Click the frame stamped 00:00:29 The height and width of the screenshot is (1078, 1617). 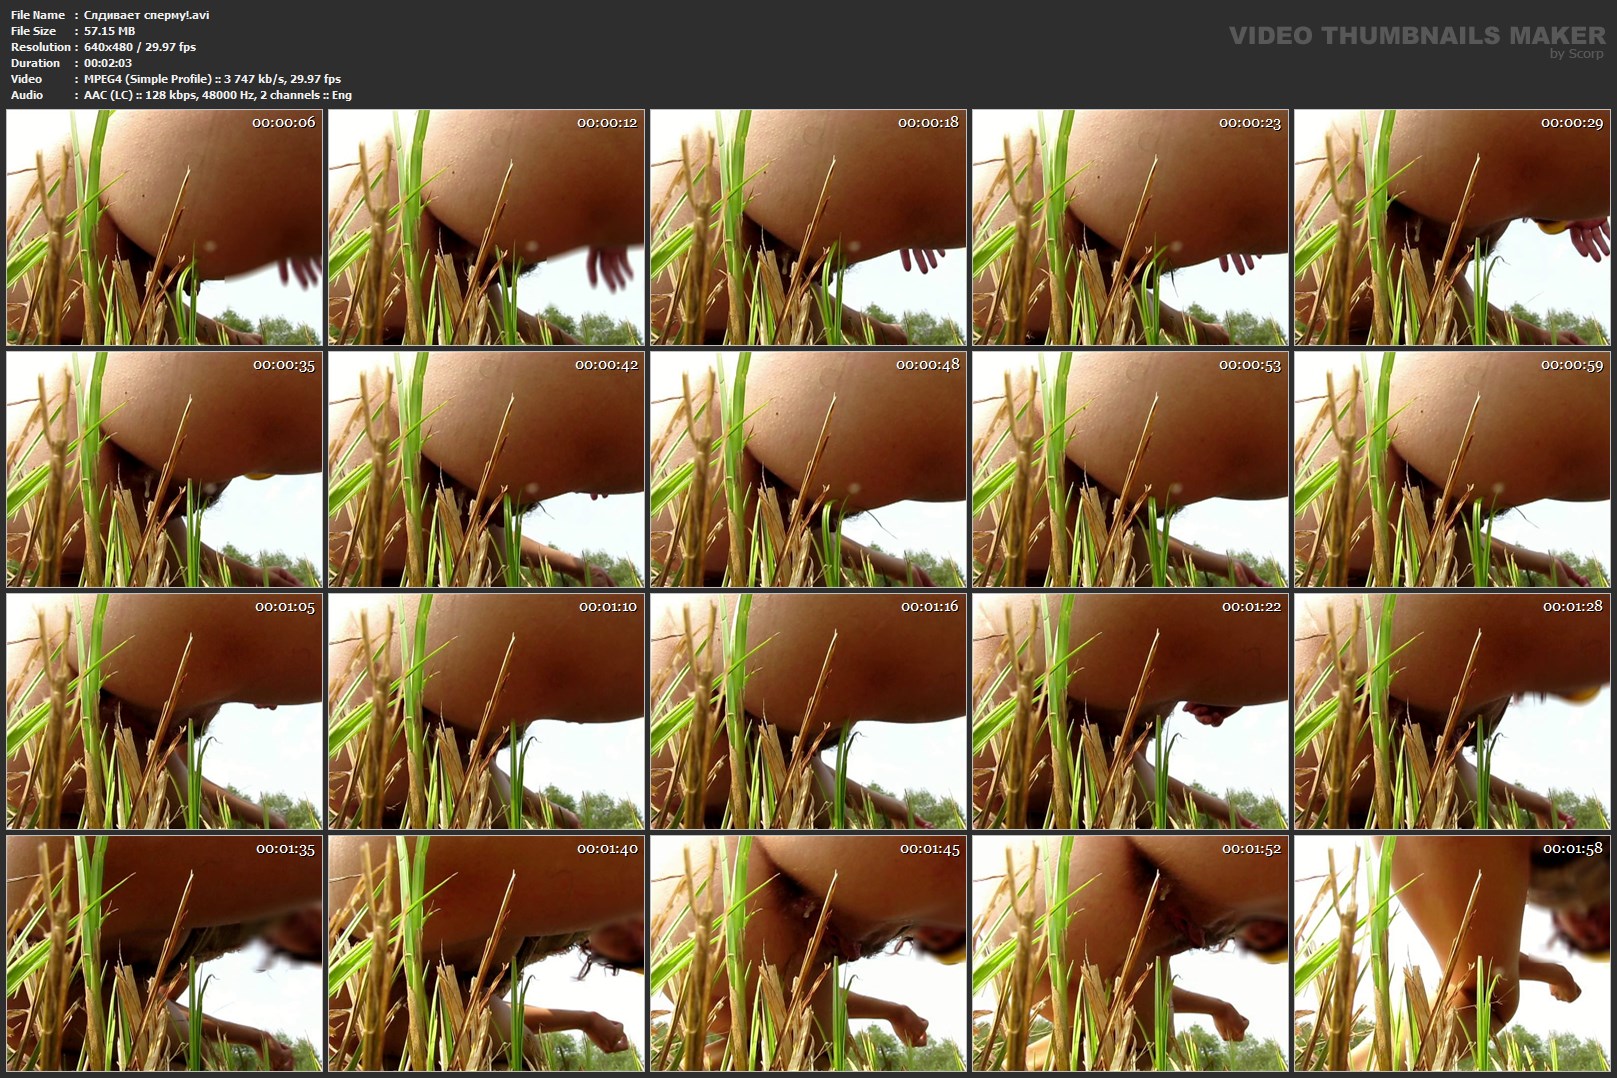[x=1452, y=228]
